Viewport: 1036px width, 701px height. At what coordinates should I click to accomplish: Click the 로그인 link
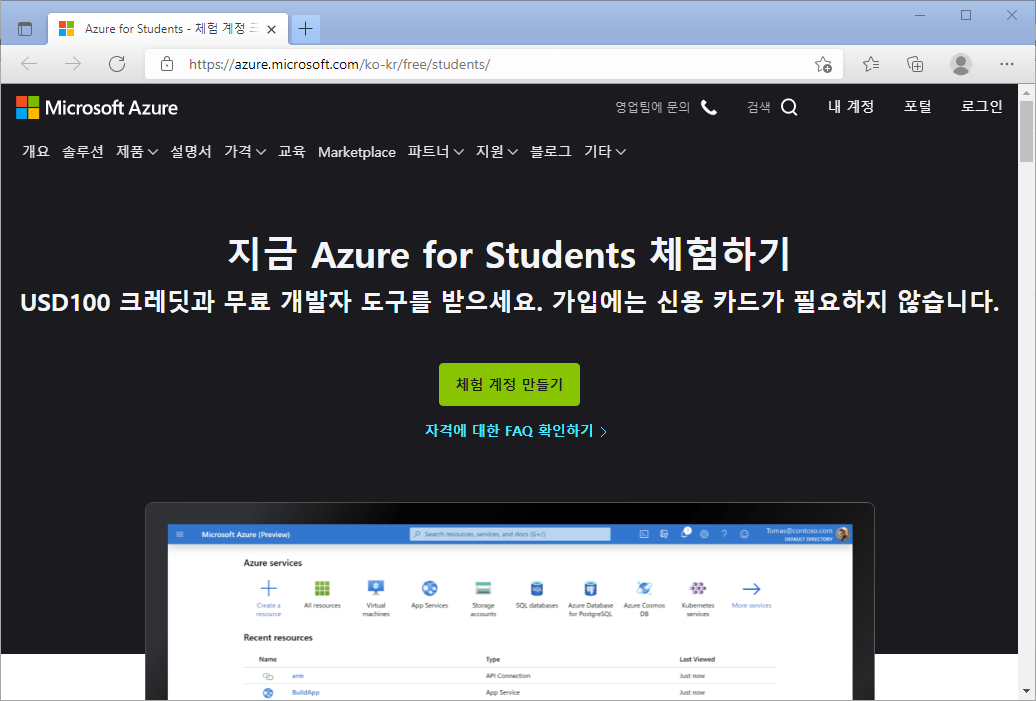pos(981,106)
